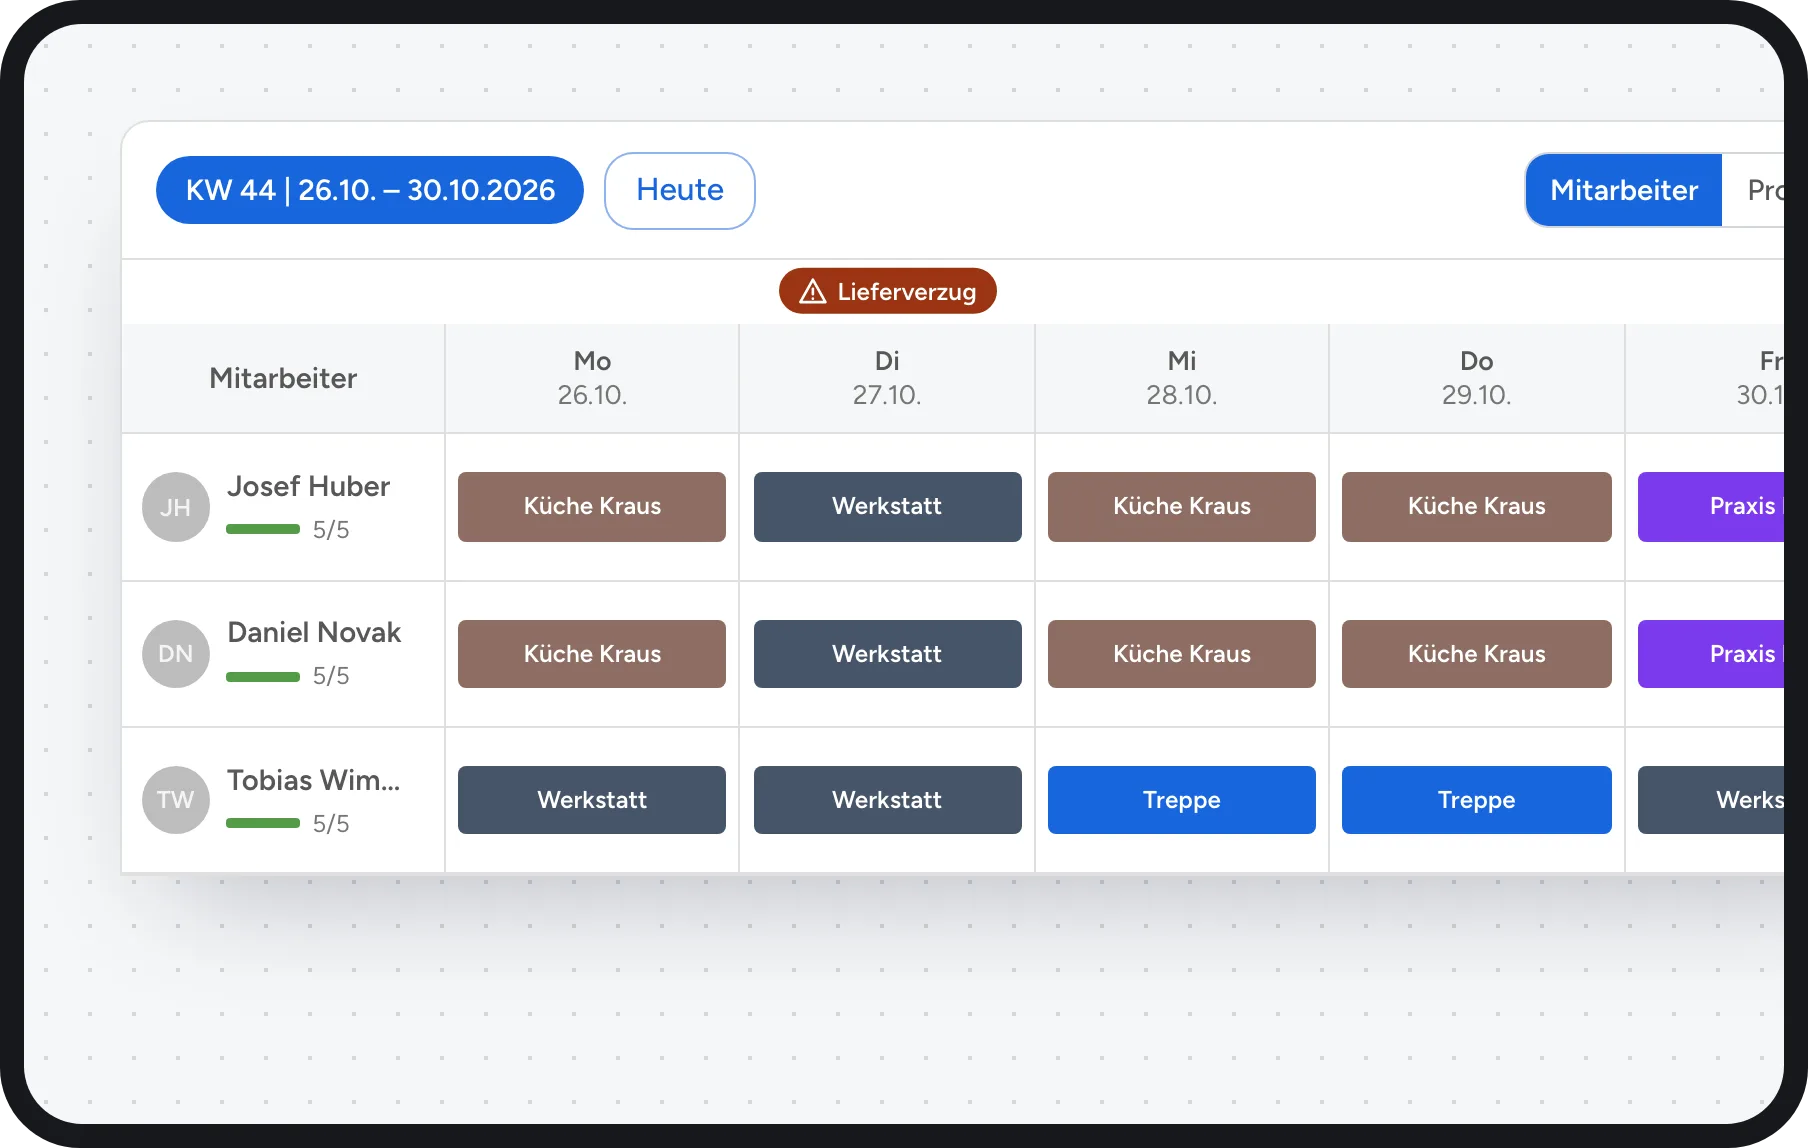Click the Heute button

(680, 190)
